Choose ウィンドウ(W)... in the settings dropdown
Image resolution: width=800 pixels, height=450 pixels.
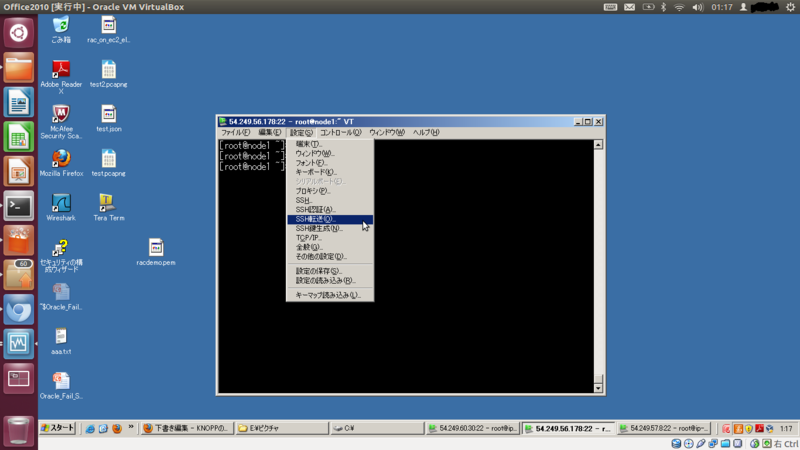click(x=330, y=154)
